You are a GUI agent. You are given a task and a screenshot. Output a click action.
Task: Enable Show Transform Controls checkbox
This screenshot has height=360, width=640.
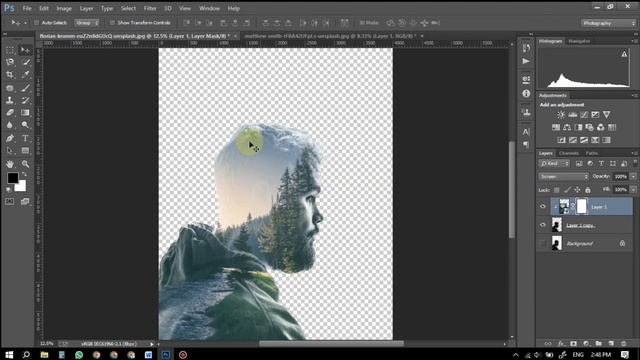coord(112,23)
